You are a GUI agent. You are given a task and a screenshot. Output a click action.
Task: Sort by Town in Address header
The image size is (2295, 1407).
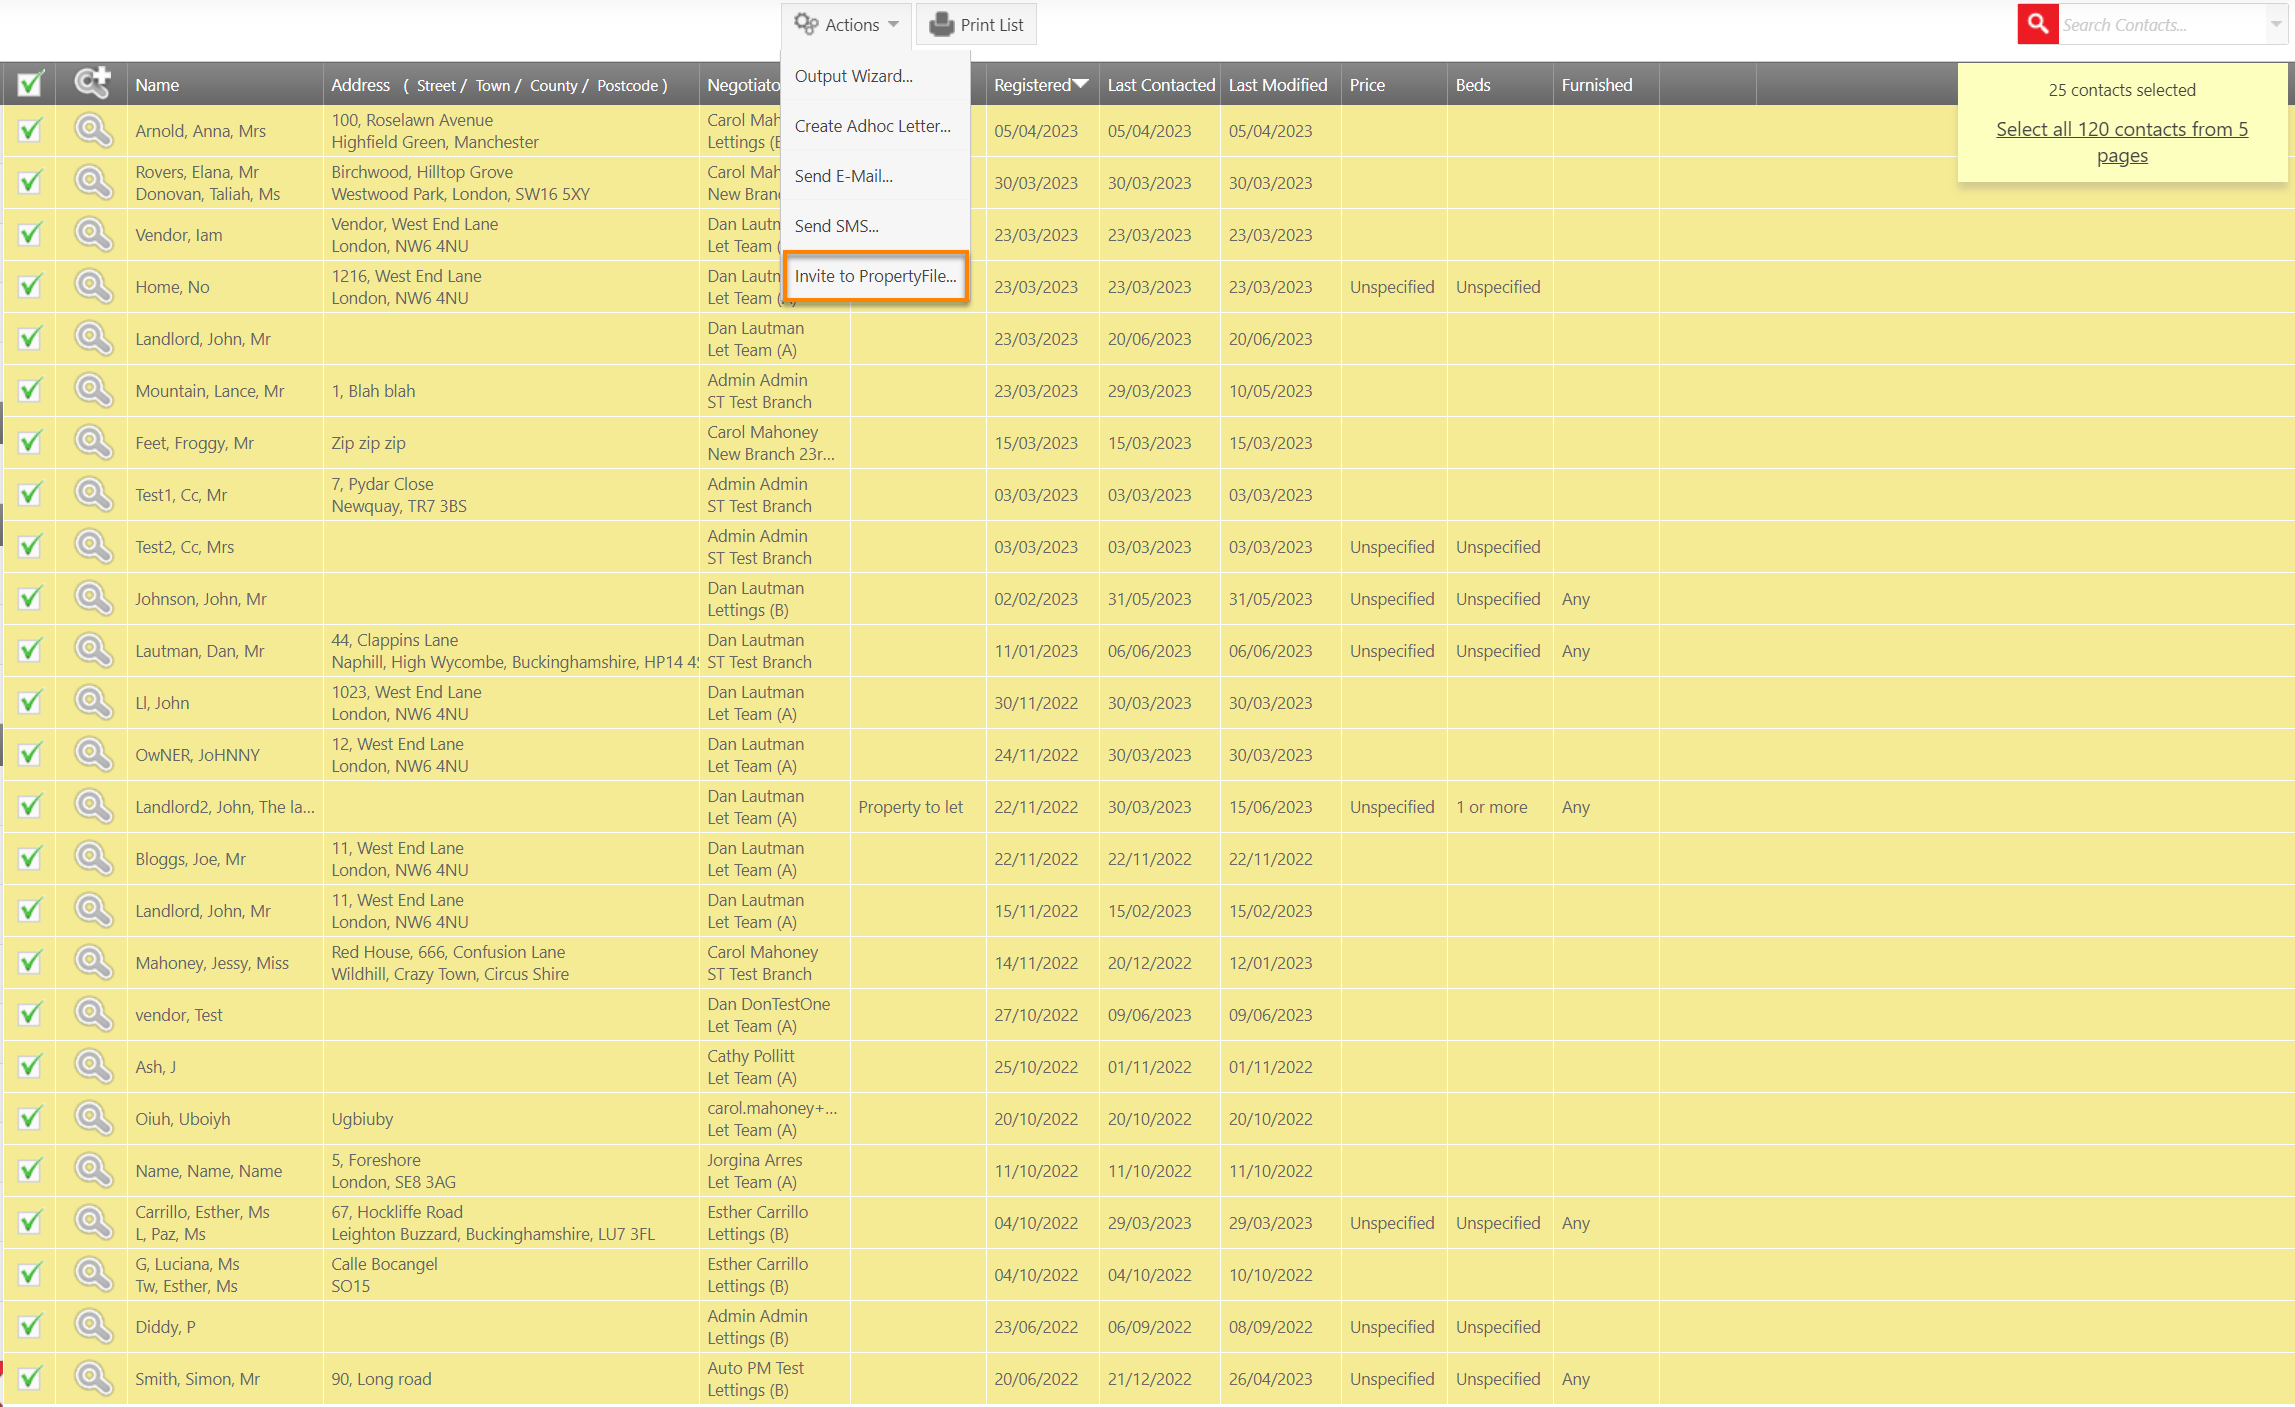[x=493, y=86]
